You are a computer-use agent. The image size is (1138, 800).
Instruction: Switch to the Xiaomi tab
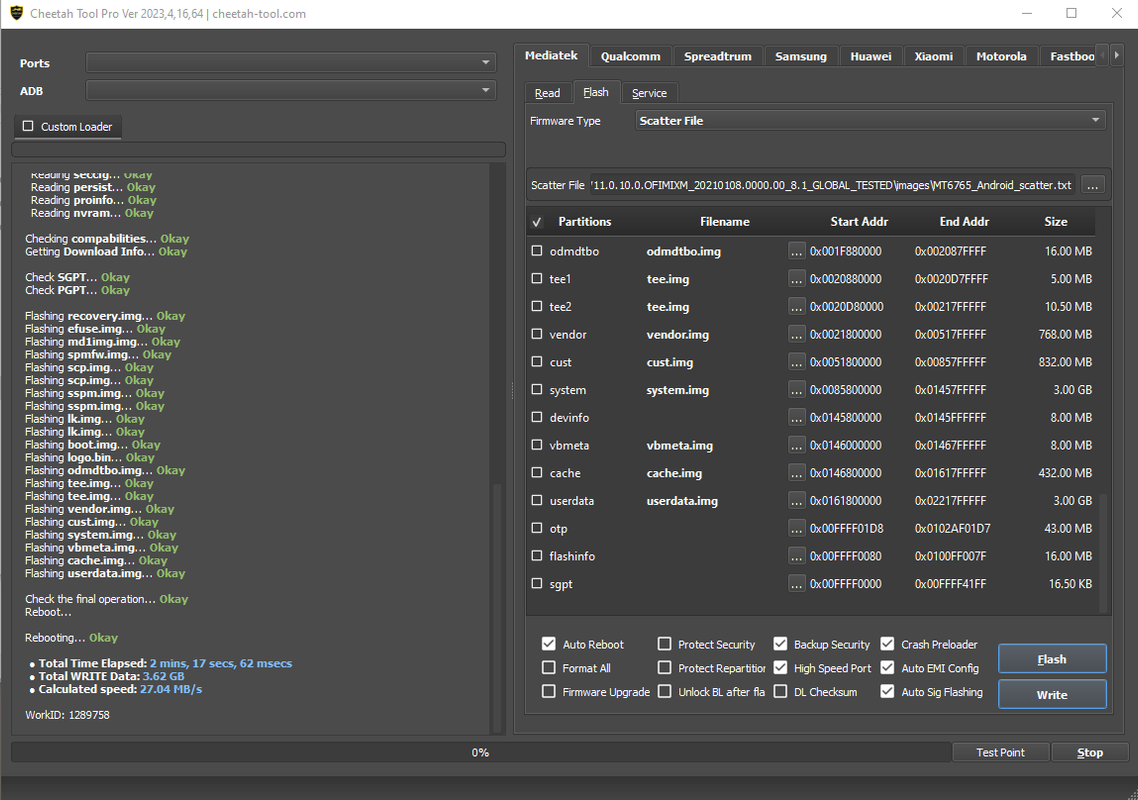(933, 57)
